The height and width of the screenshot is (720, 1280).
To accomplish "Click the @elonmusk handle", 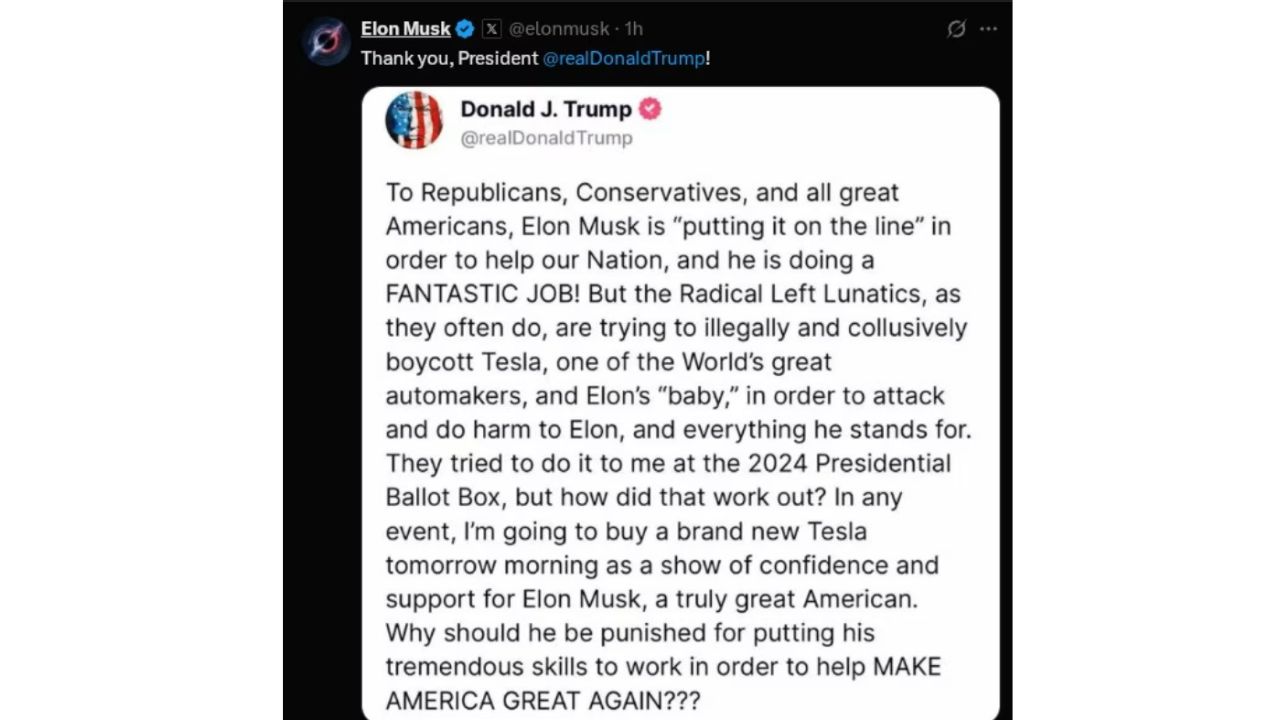I will pyautogui.click(x=559, y=29).
